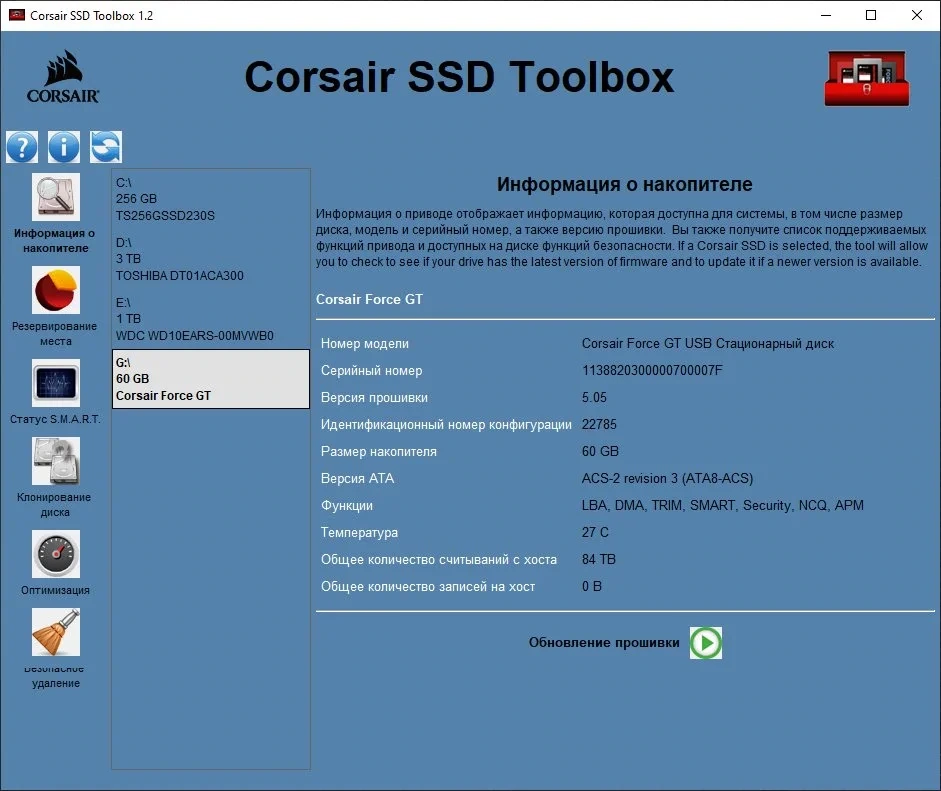Viewport: 941px width, 791px height.
Task: Click the 'Версия прошивки' field label
Action: pos(374,397)
